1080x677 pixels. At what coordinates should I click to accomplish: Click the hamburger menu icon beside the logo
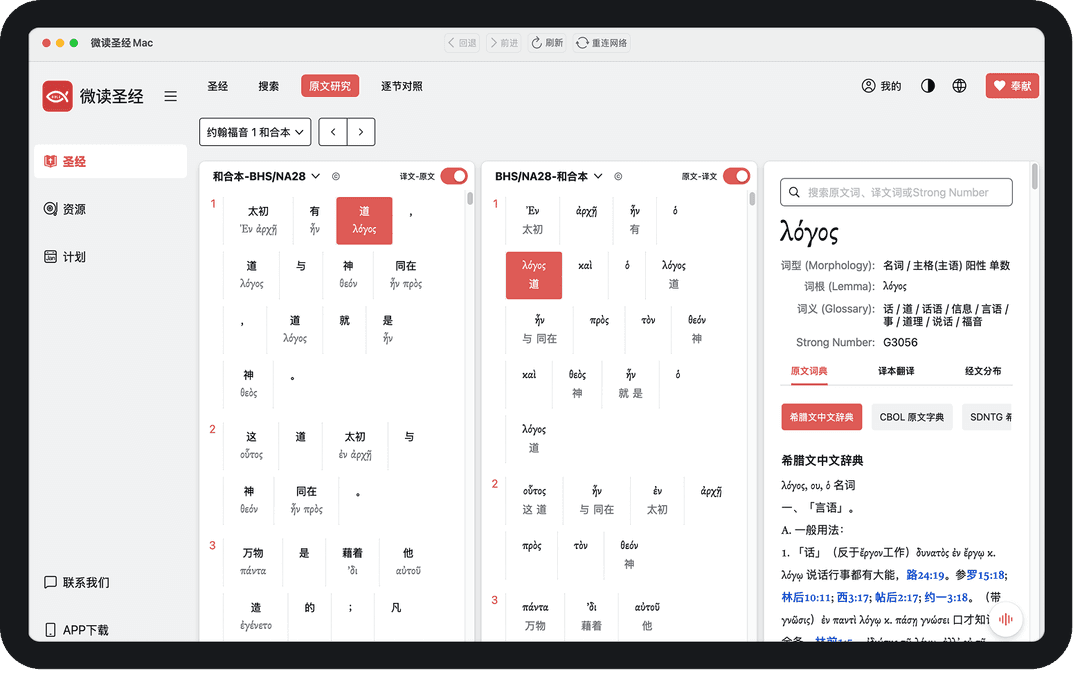171,96
